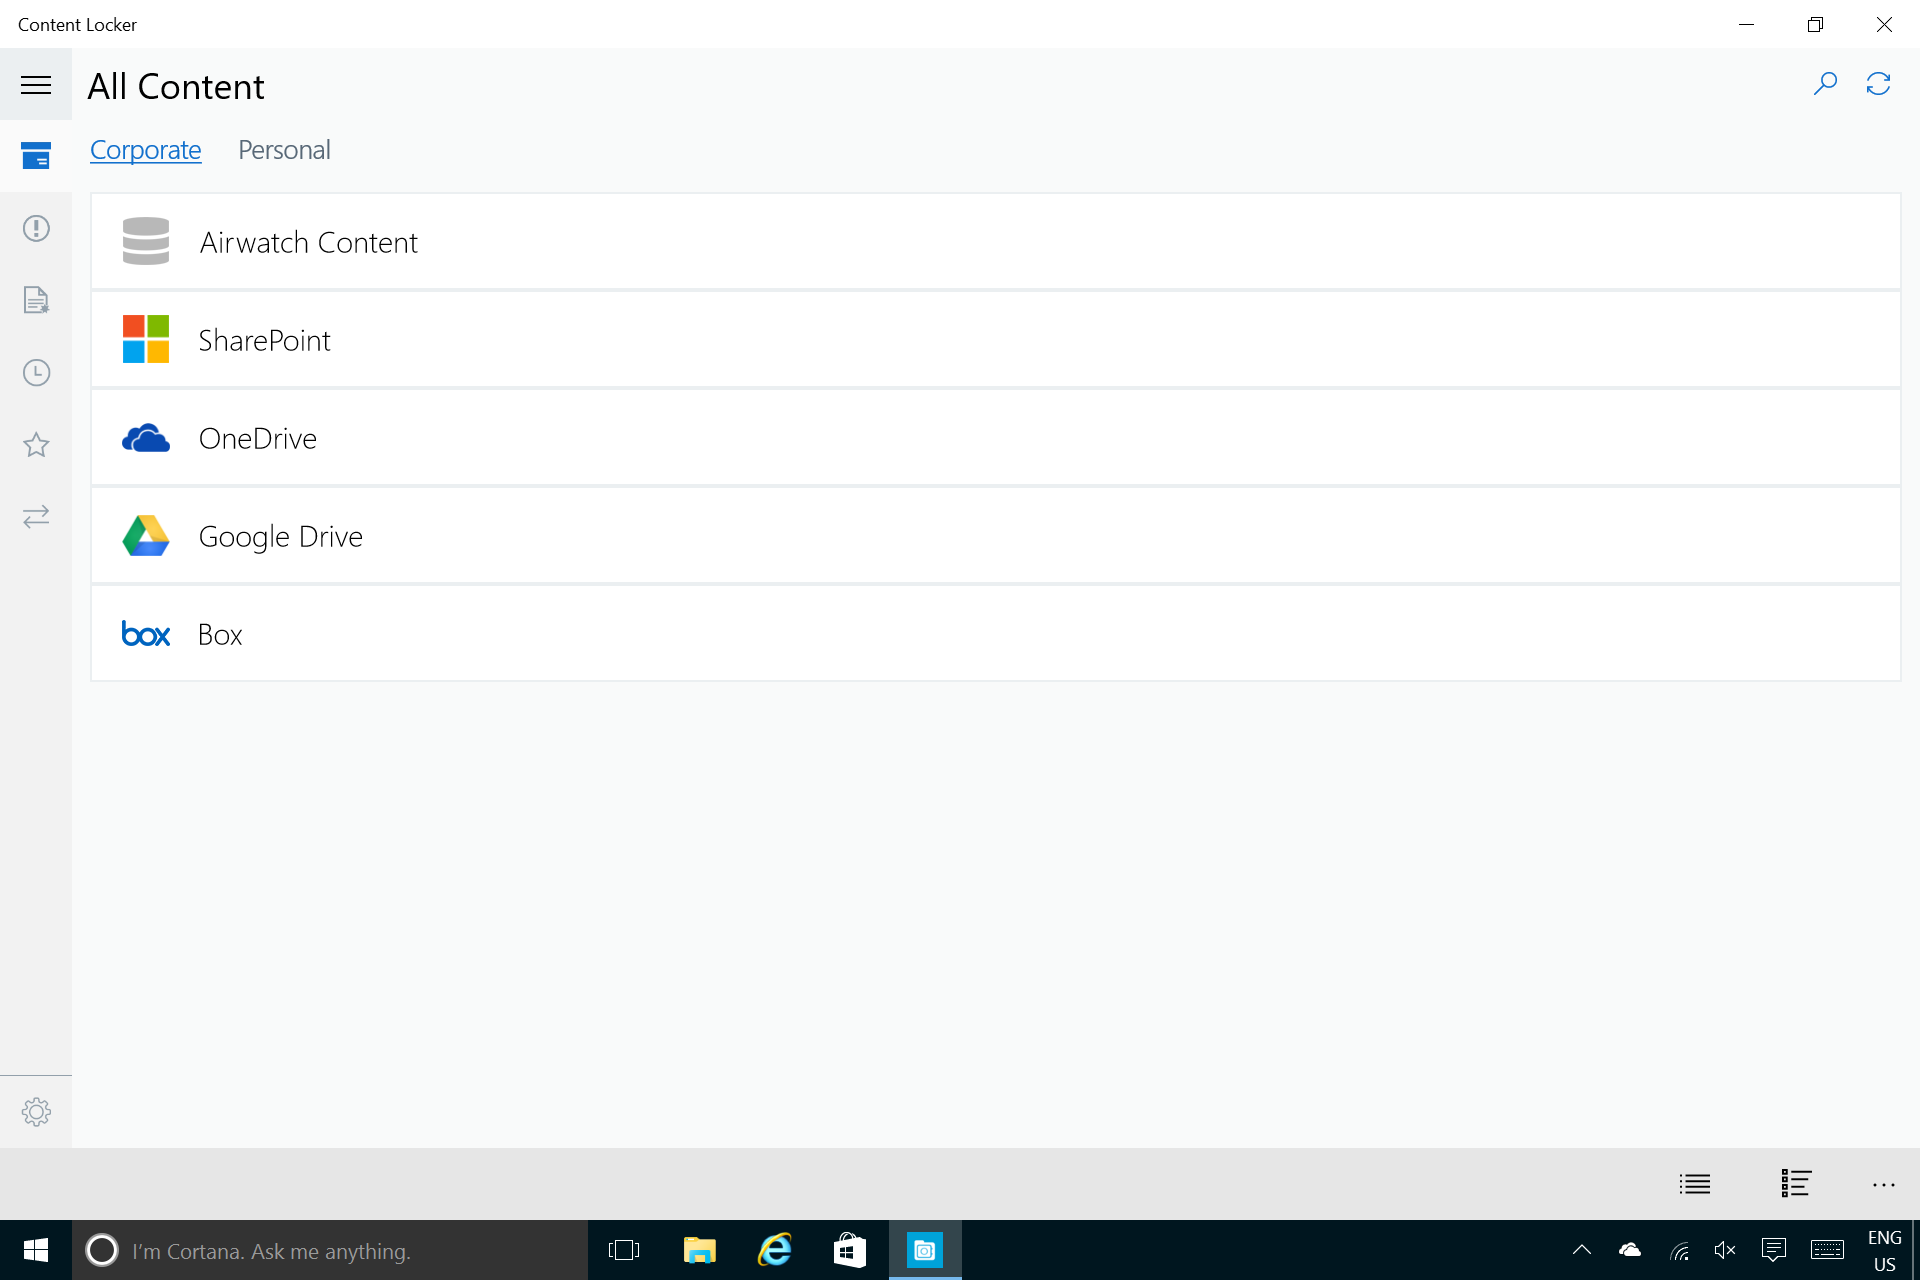This screenshot has height=1280, width=1920.
Task: Open Favorites star icon in sidebar
Action: coord(36,445)
